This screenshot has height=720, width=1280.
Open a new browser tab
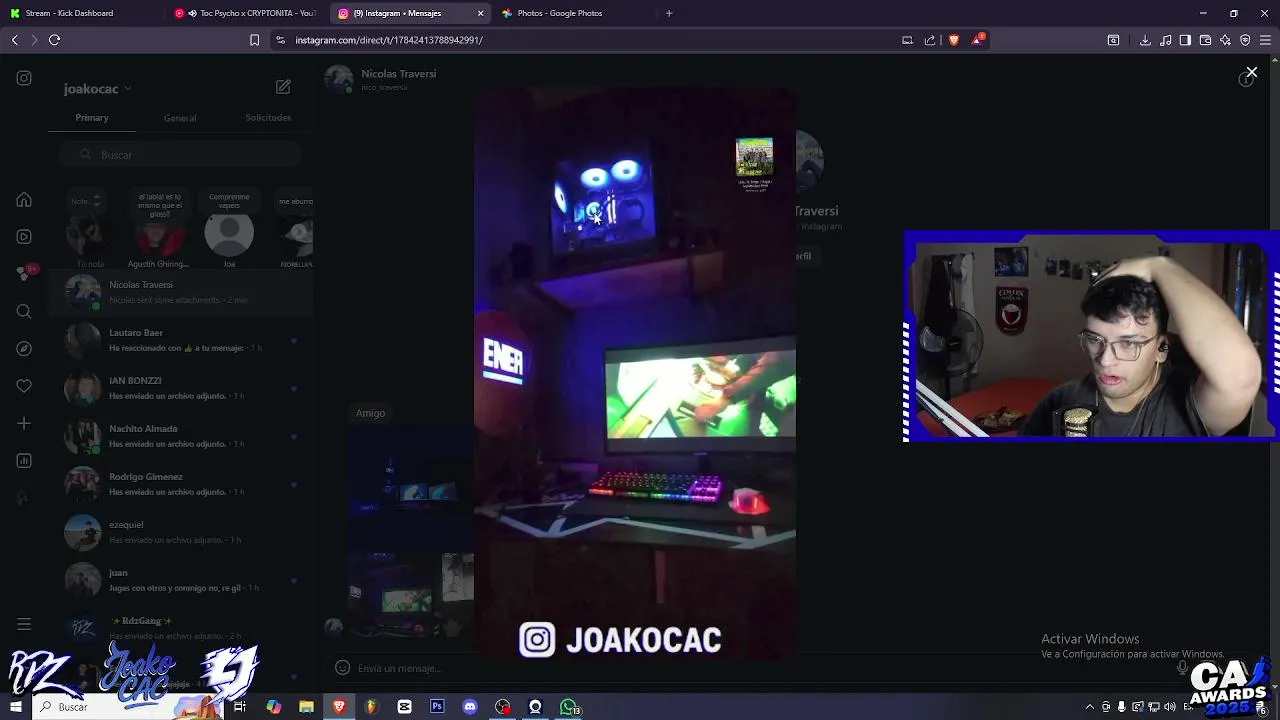[669, 13]
